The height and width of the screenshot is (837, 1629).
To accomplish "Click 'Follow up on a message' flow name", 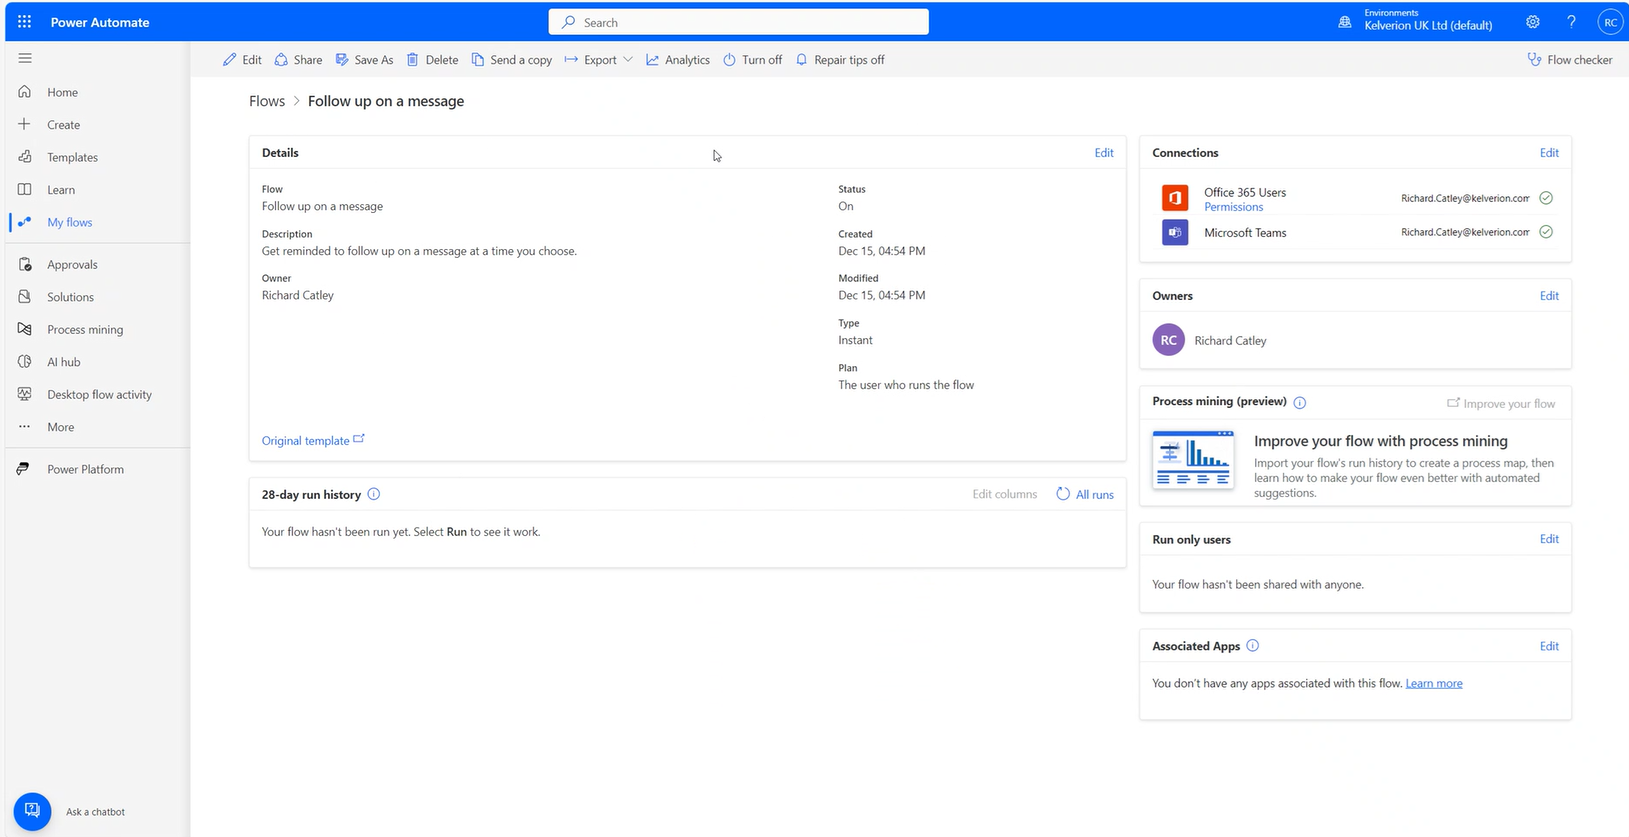I will [322, 206].
